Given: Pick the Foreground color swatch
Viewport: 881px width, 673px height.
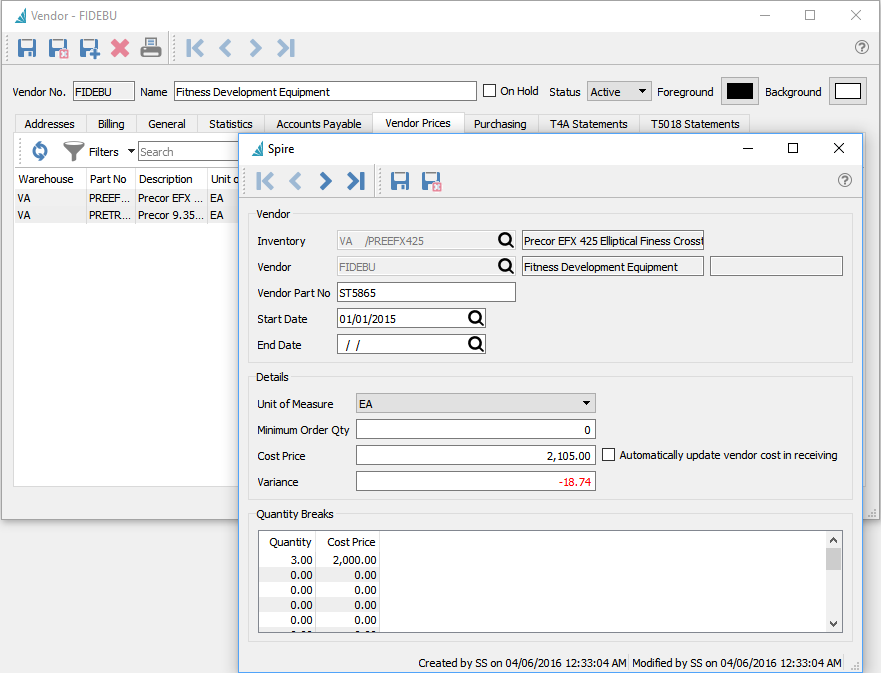Looking at the screenshot, I should click(740, 91).
